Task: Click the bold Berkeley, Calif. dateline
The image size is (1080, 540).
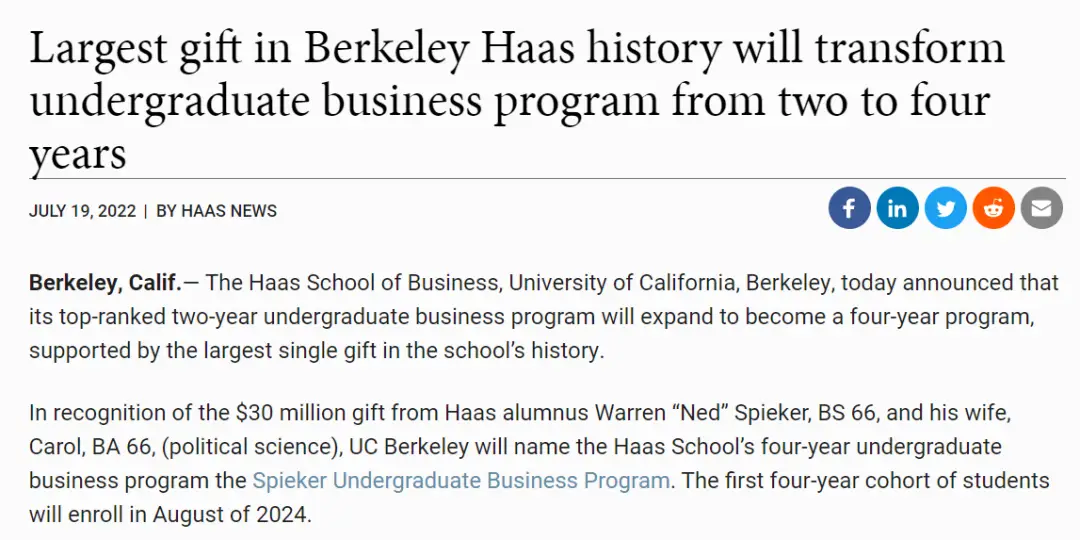Action: coord(105,283)
